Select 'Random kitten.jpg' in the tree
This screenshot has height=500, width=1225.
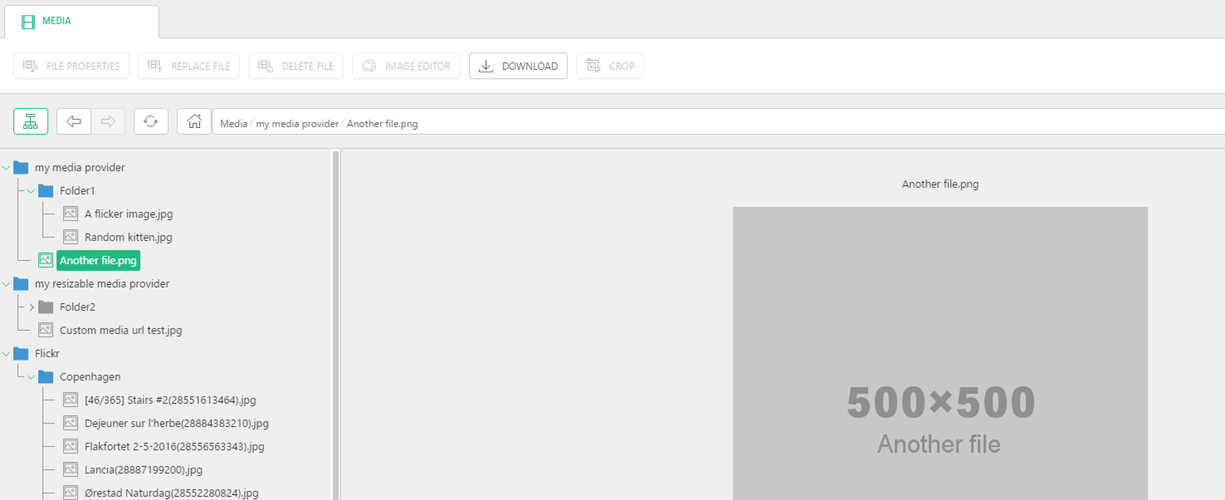(x=128, y=237)
